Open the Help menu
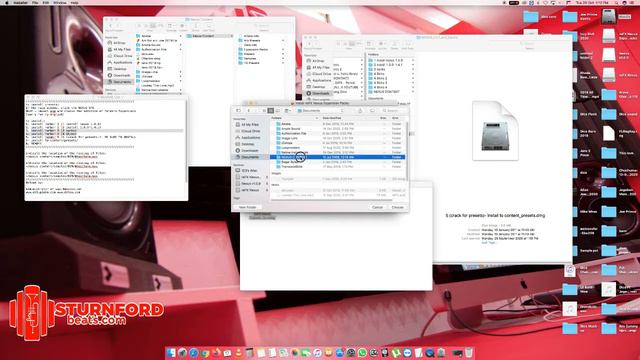Screen dimensions: 640x360 (x=74, y=2)
